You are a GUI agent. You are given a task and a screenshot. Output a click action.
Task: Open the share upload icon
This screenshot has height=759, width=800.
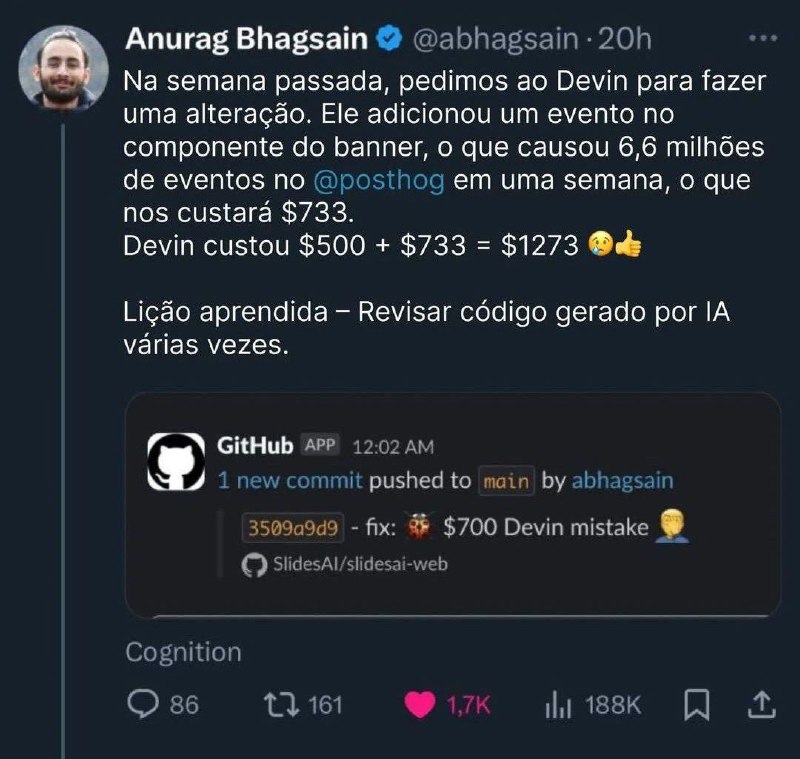[x=761, y=704]
